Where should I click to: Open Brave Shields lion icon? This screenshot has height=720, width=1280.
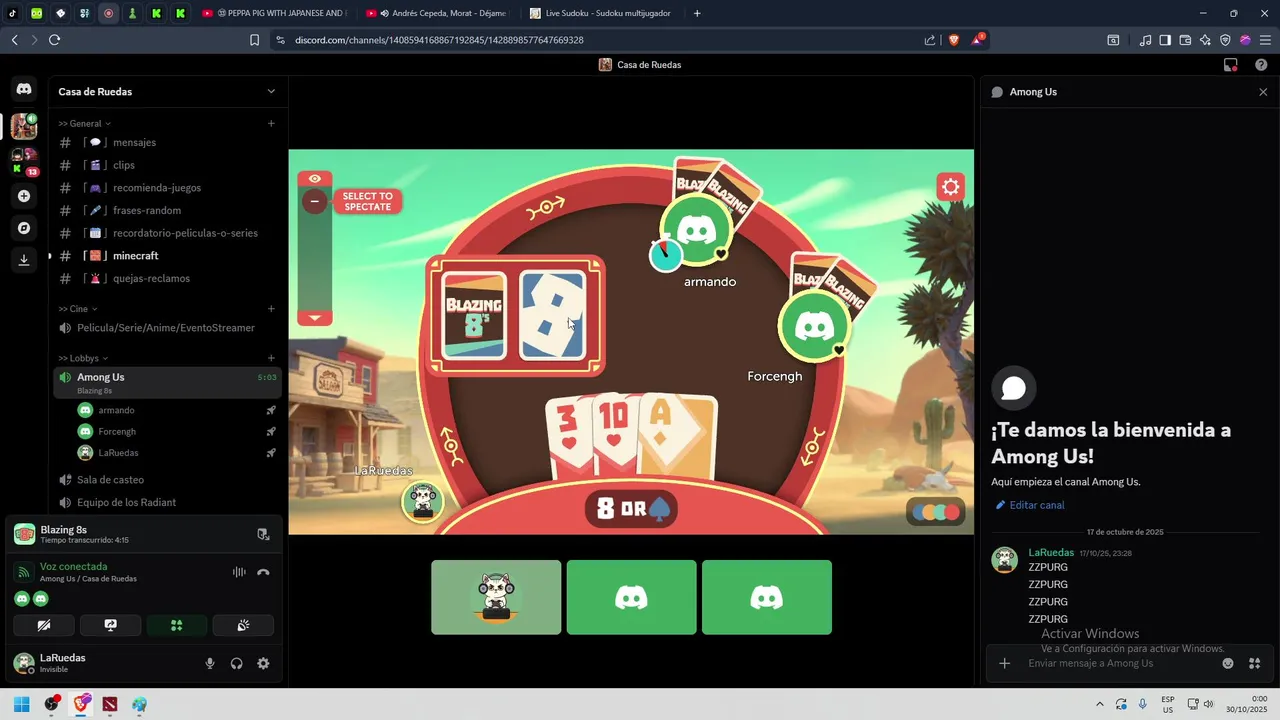pos(953,40)
